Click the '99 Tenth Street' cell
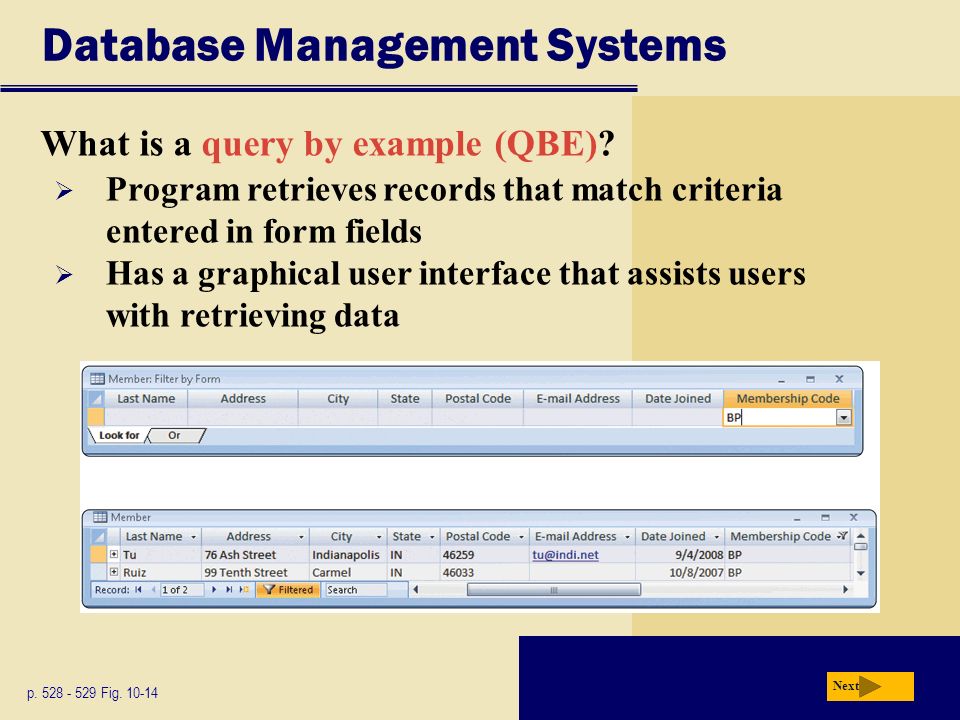The height and width of the screenshot is (720, 960). click(x=255, y=572)
